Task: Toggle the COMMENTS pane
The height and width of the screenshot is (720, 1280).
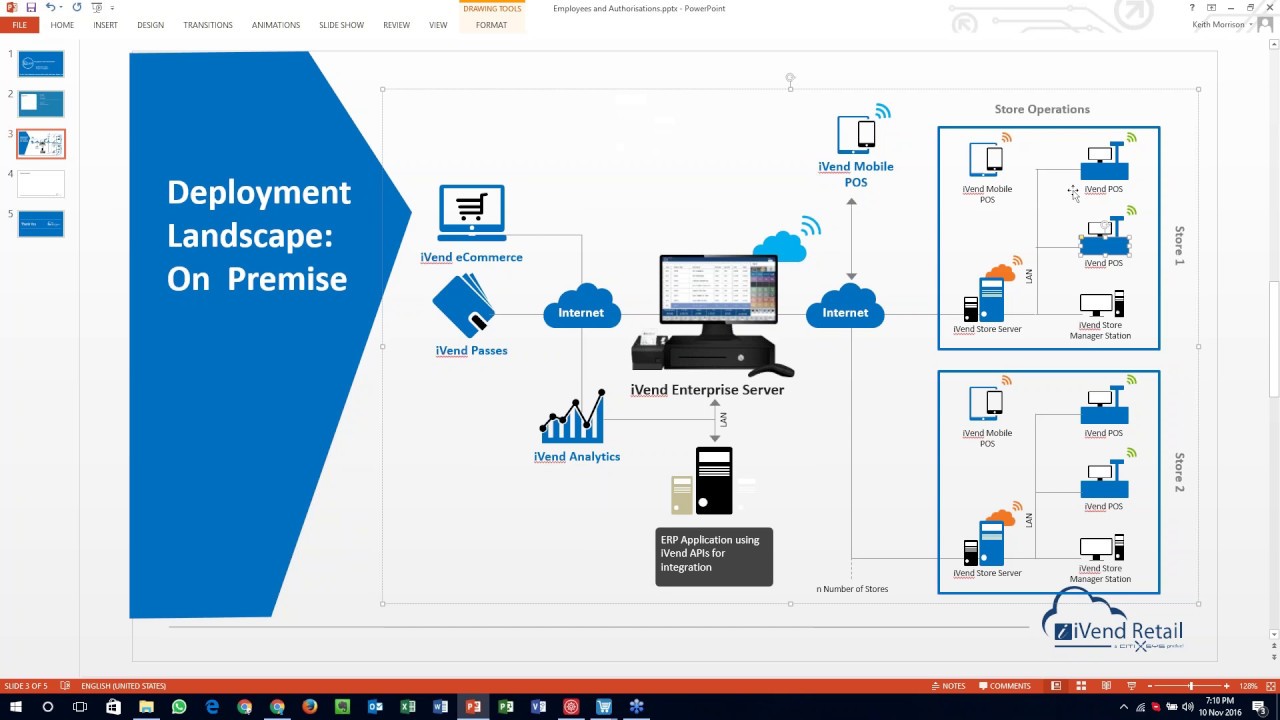Action: (x=1004, y=686)
